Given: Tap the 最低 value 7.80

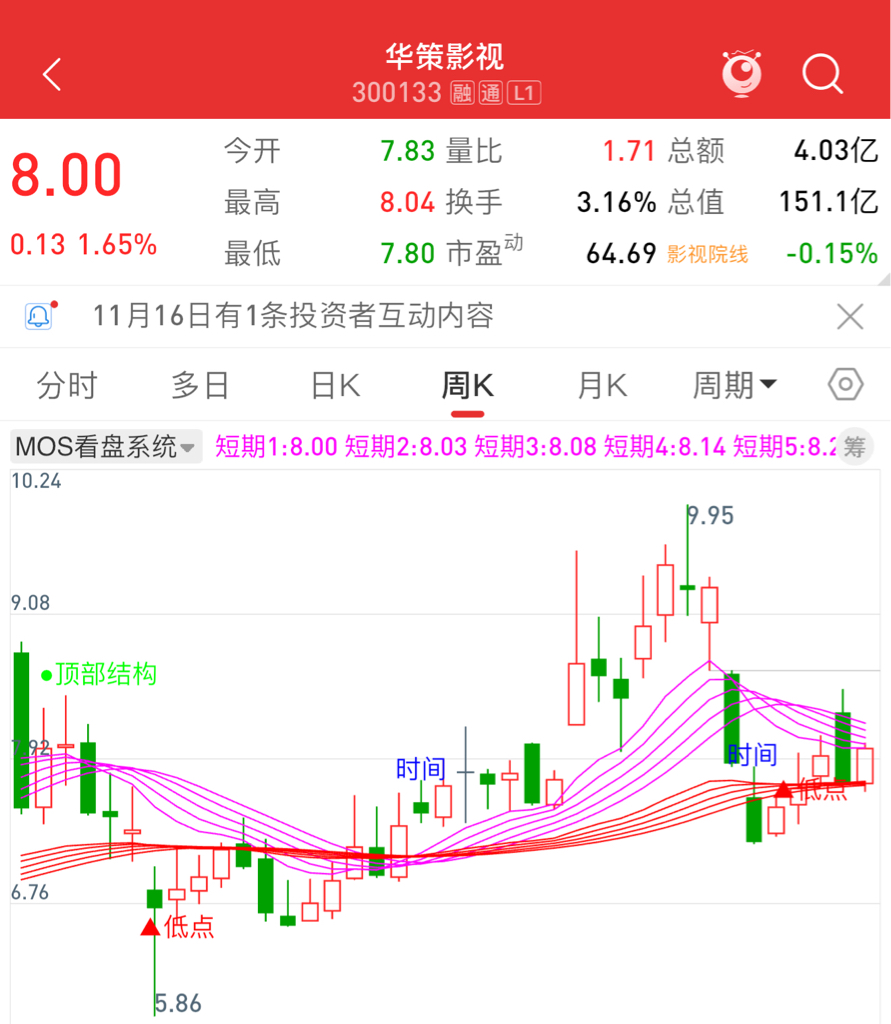Looking at the screenshot, I should pyautogui.click(x=408, y=253).
